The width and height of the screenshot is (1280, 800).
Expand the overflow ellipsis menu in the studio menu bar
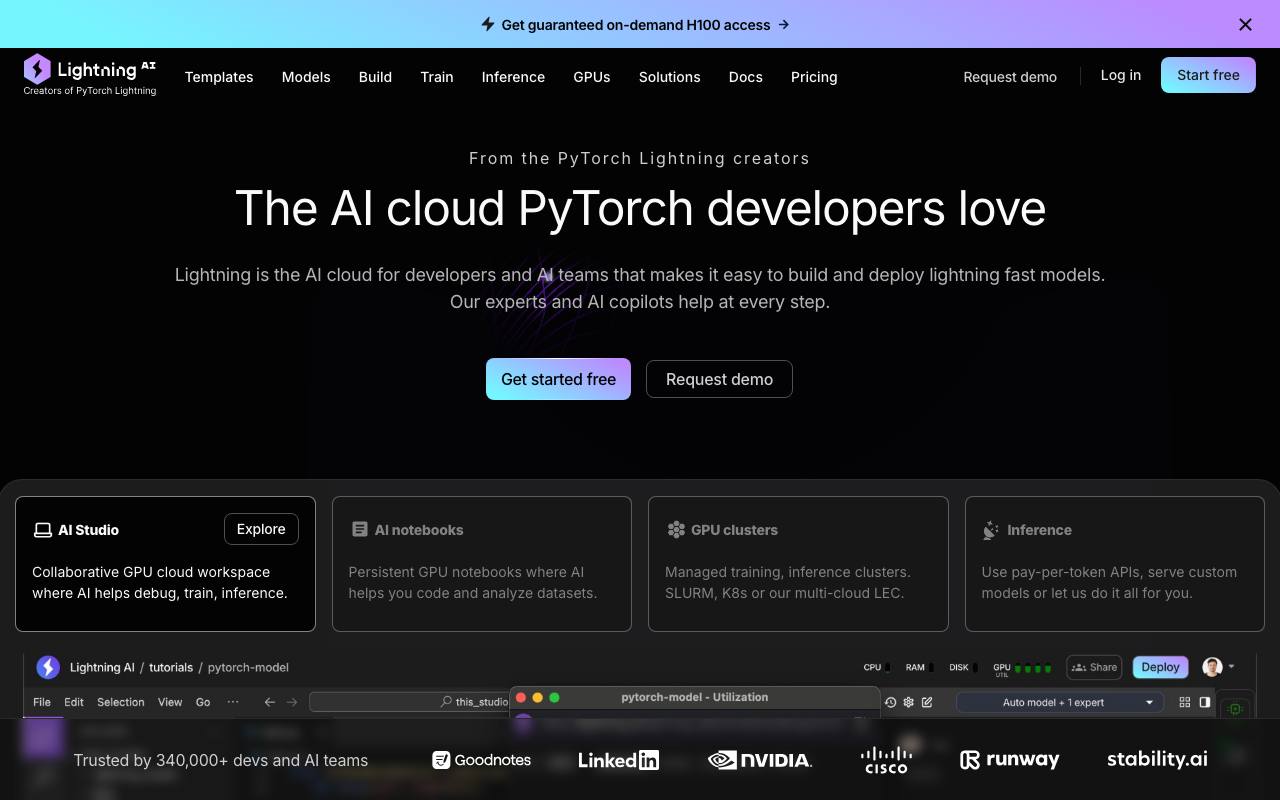233,702
